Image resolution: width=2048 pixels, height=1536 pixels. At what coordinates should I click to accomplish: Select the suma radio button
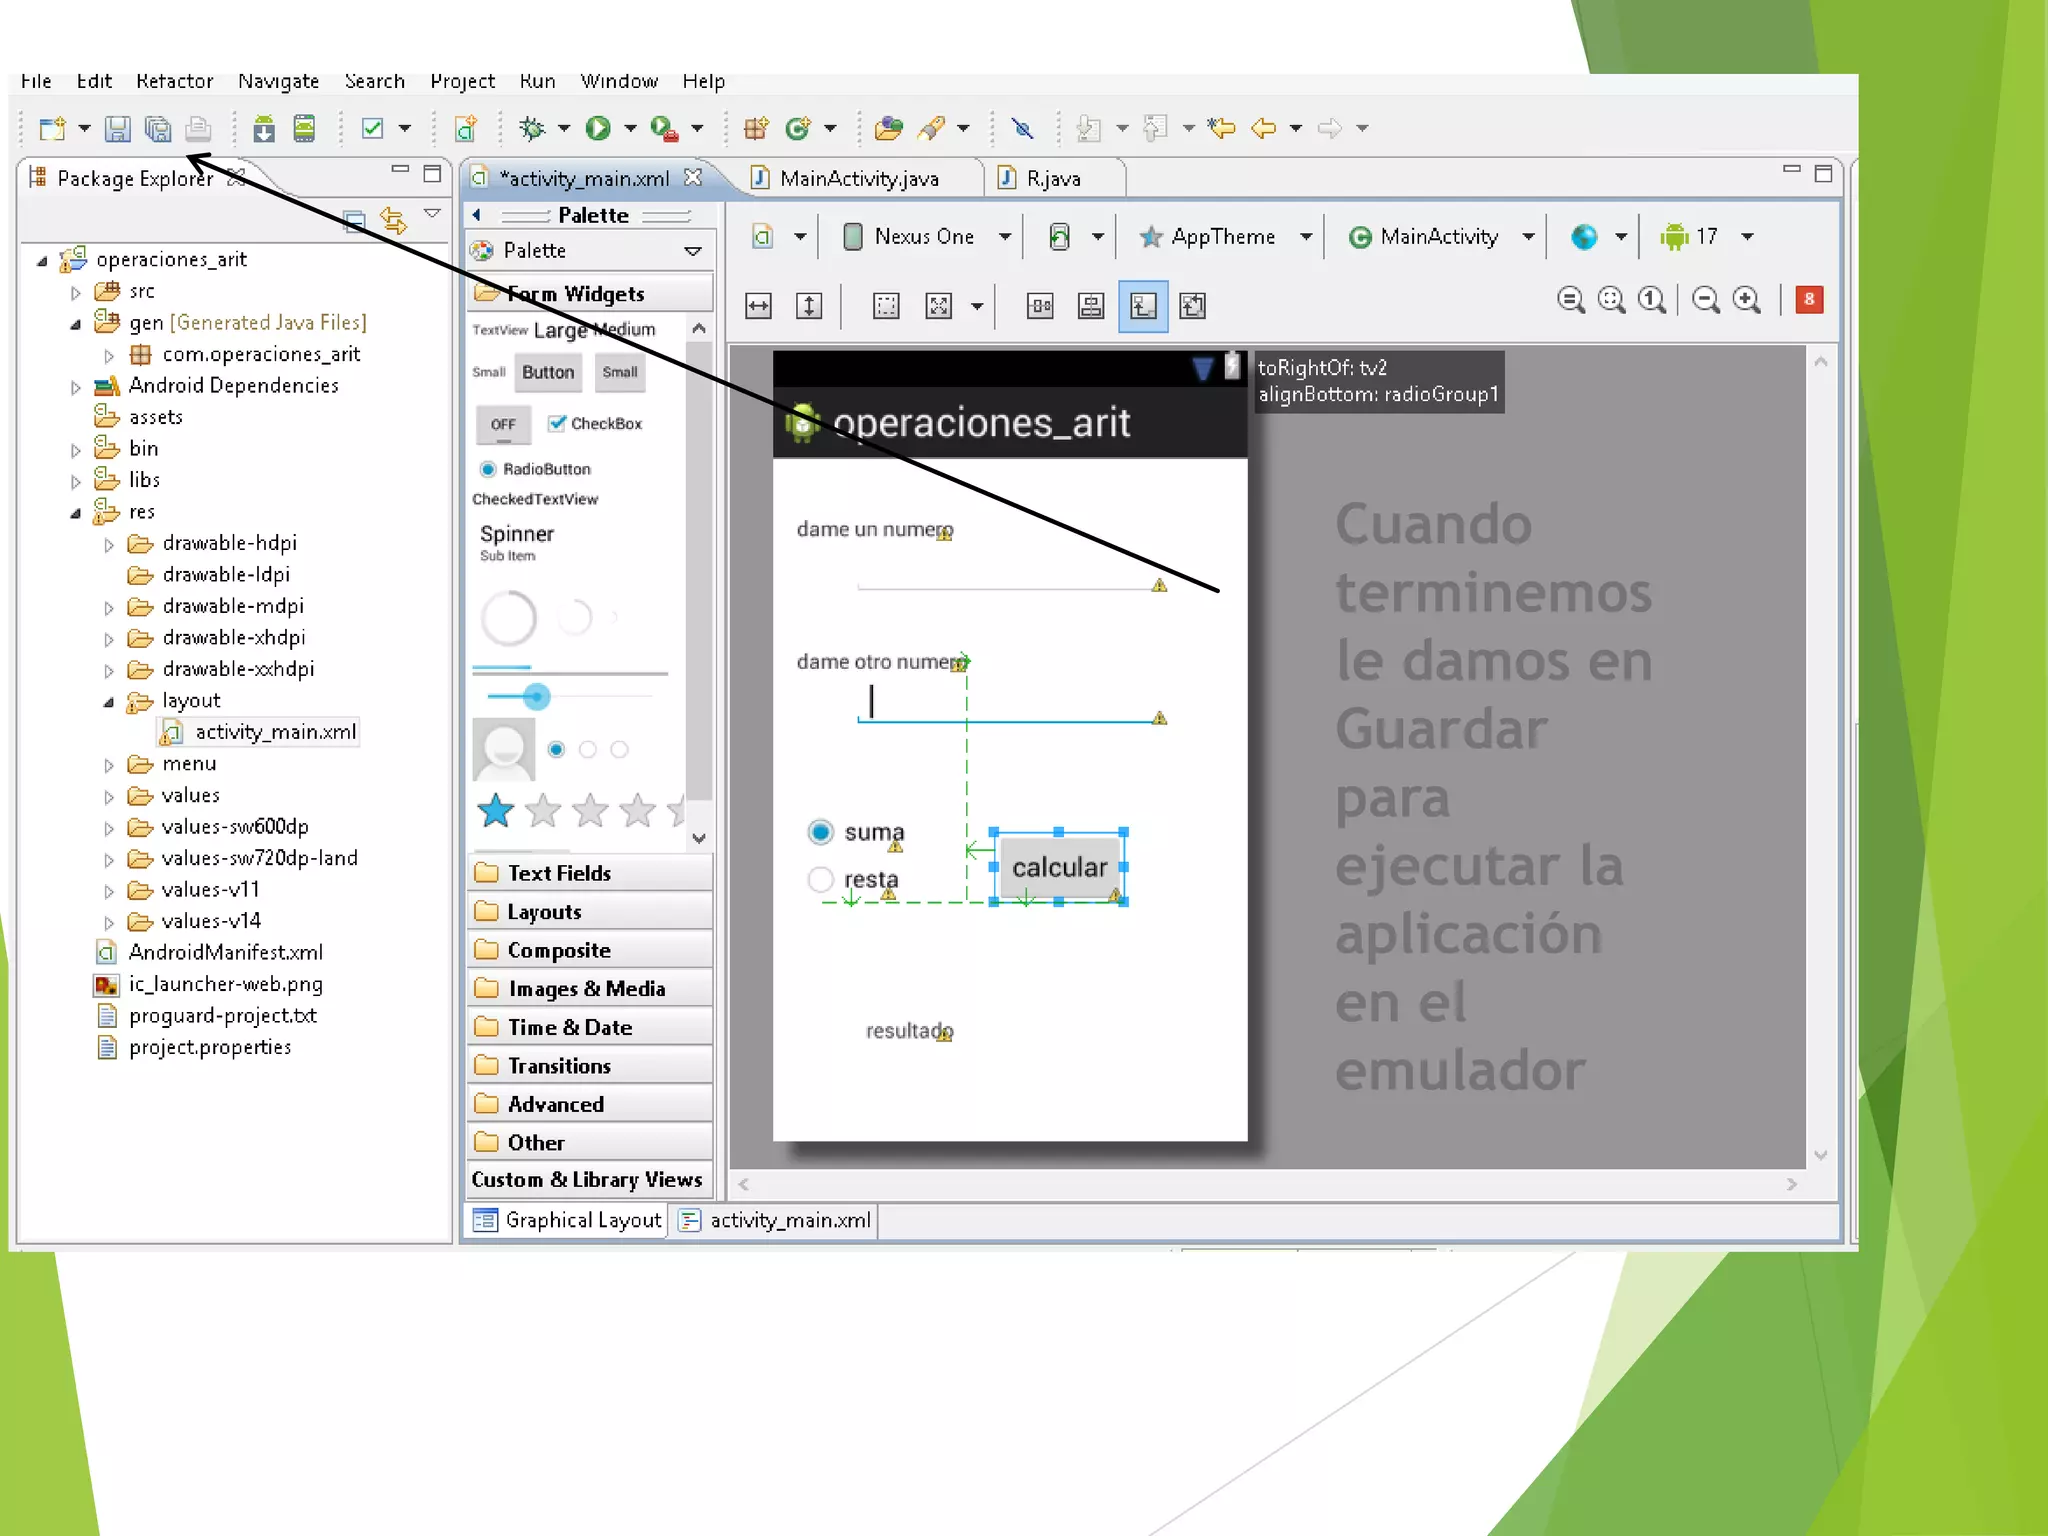(821, 832)
